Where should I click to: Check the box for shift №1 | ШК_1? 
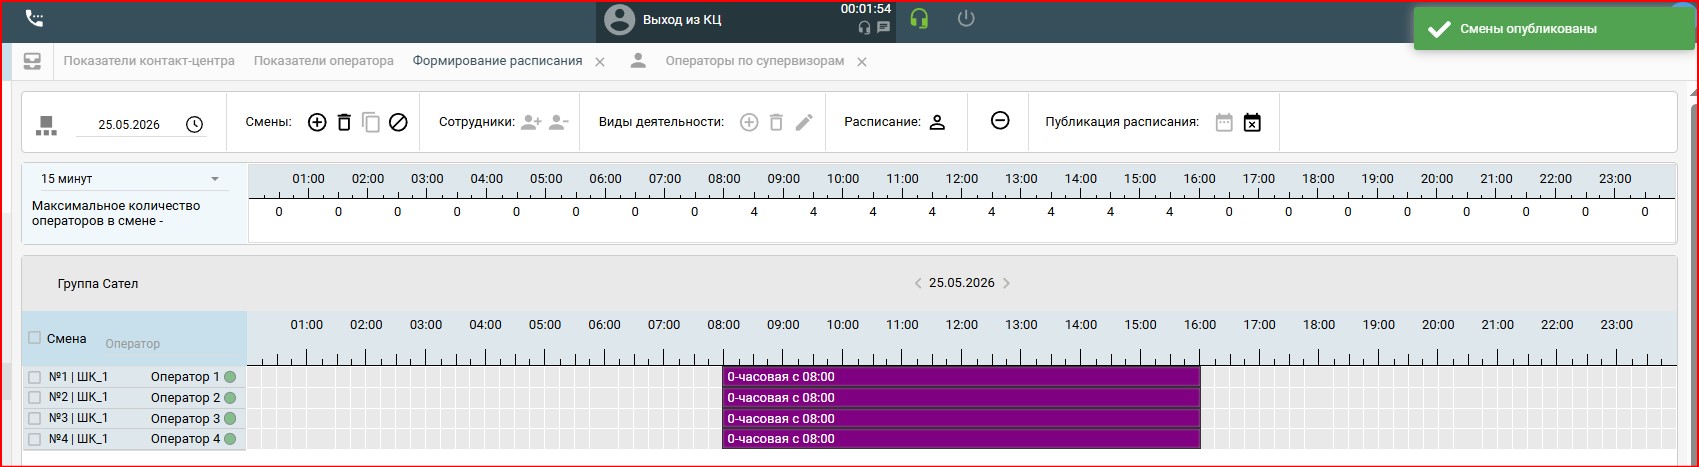[34, 377]
